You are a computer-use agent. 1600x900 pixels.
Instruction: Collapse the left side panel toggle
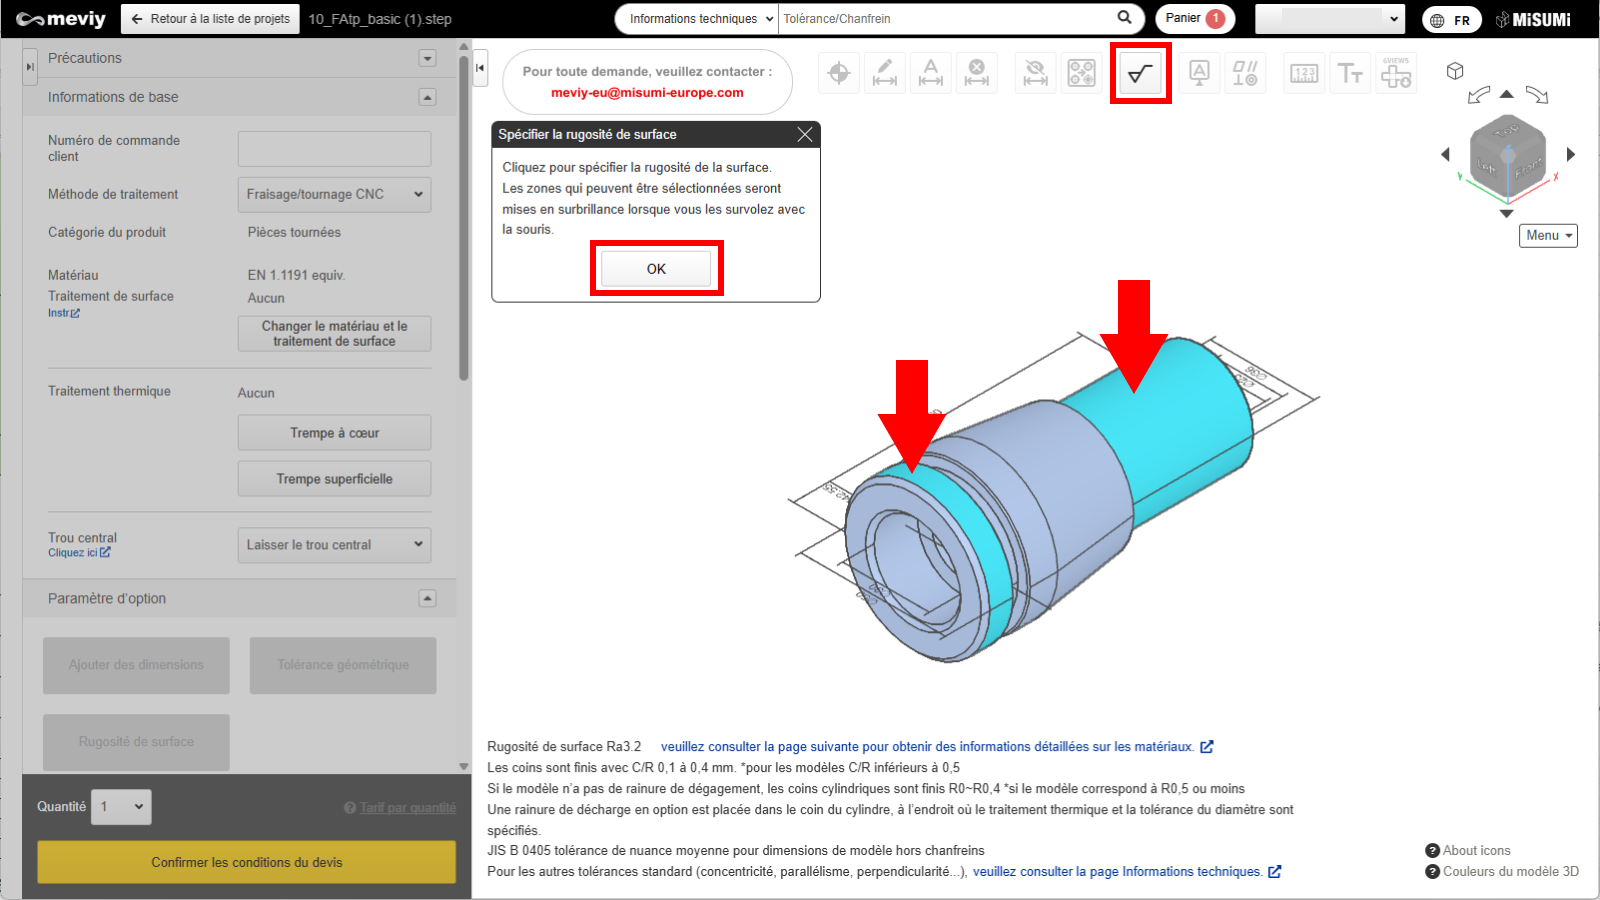tap(30, 66)
